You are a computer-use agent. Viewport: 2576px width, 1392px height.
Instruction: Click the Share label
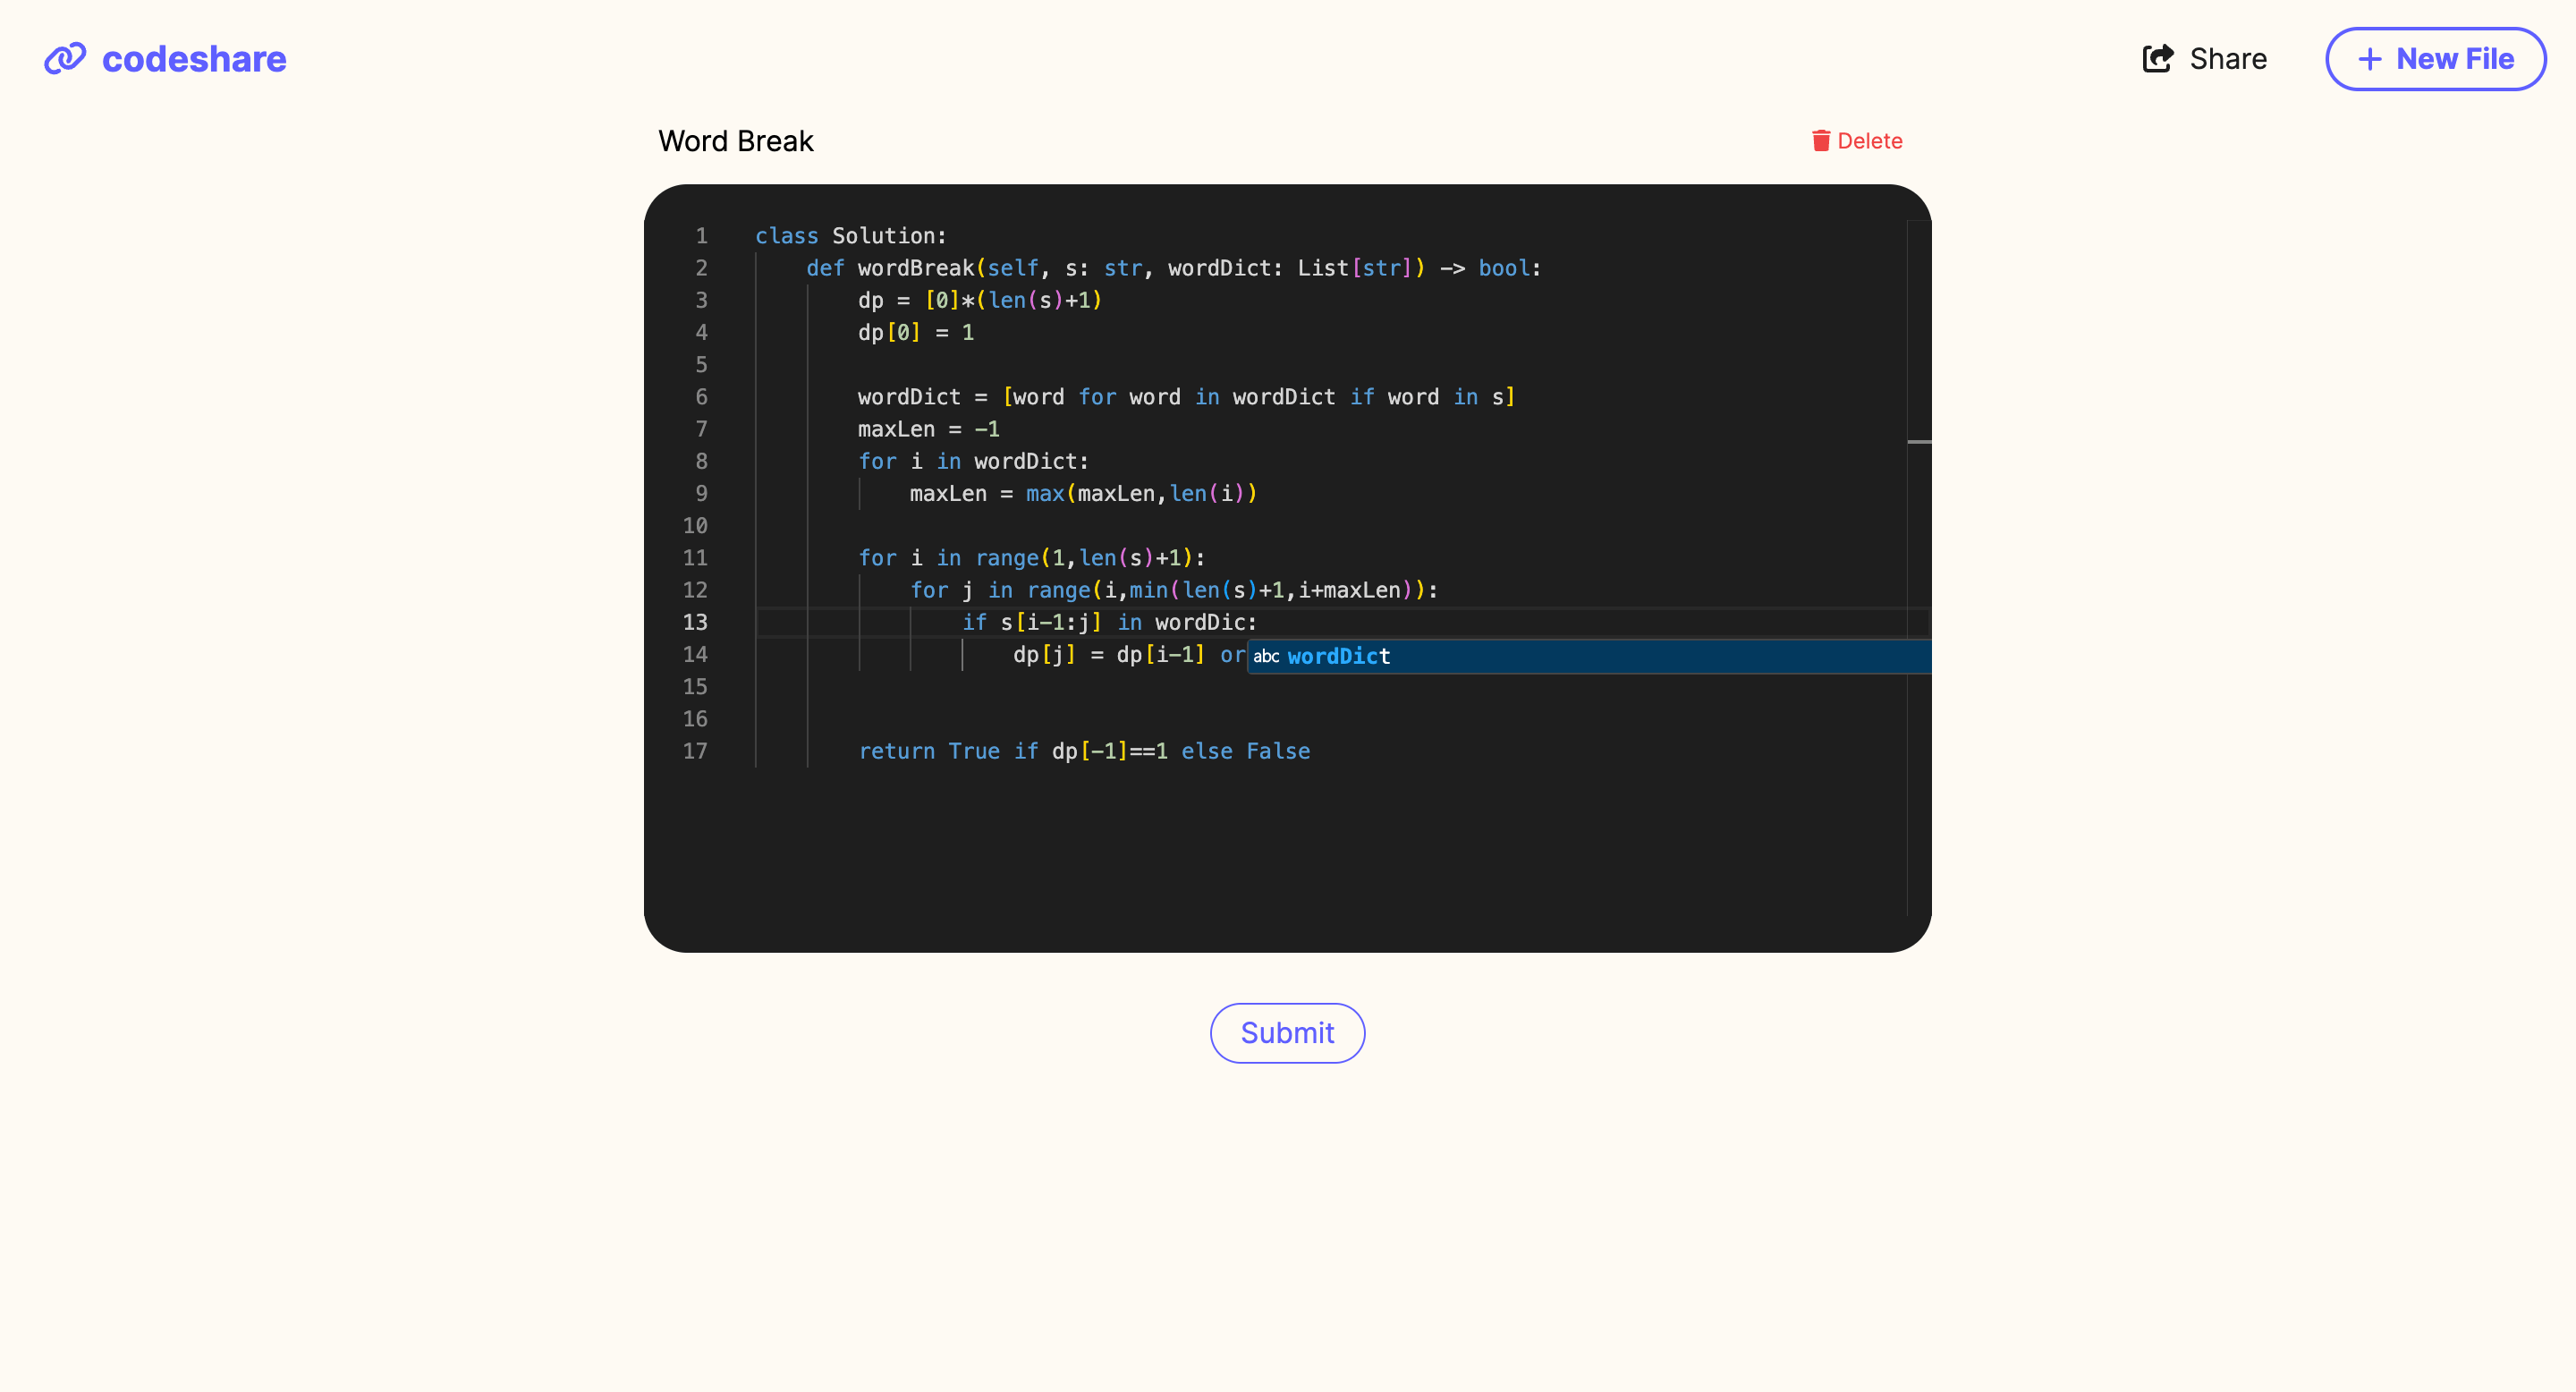[2228, 59]
